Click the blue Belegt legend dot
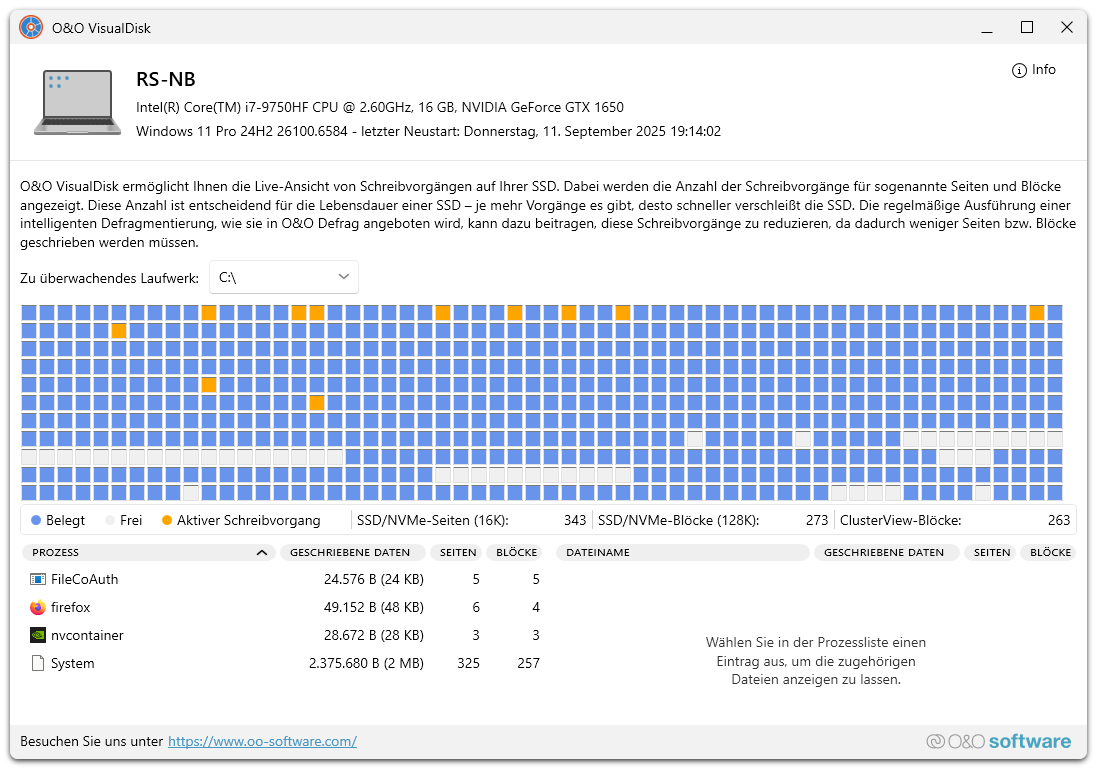 click(36, 521)
